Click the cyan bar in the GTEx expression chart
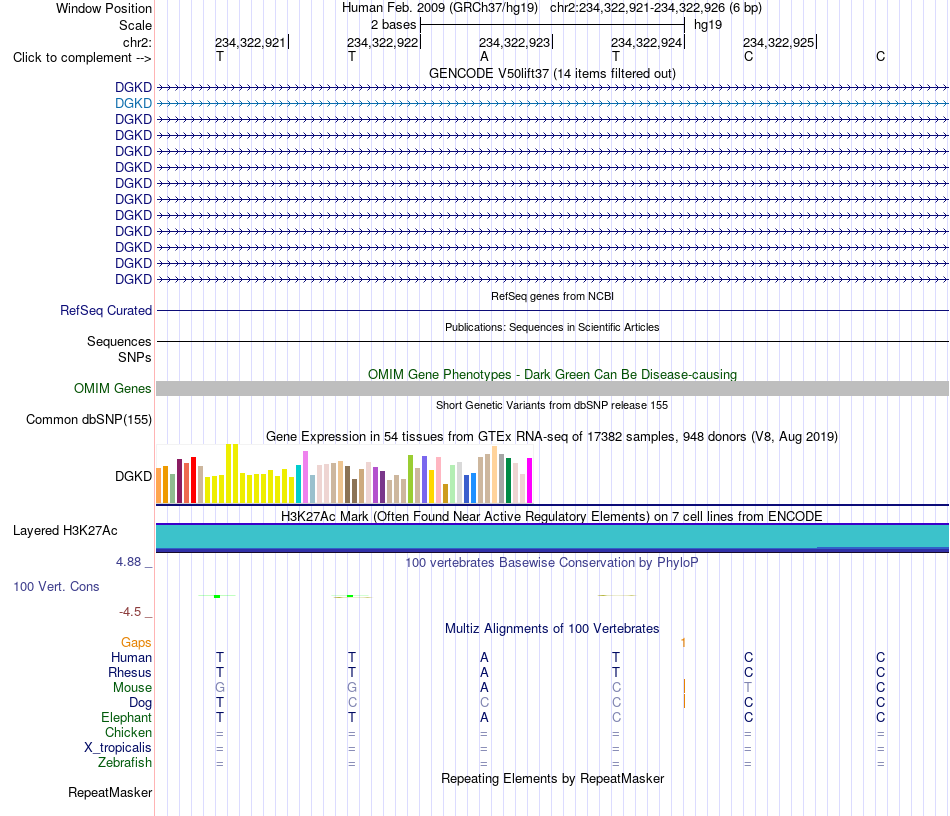The width and height of the screenshot is (950, 816). pyautogui.click(x=299, y=484)
